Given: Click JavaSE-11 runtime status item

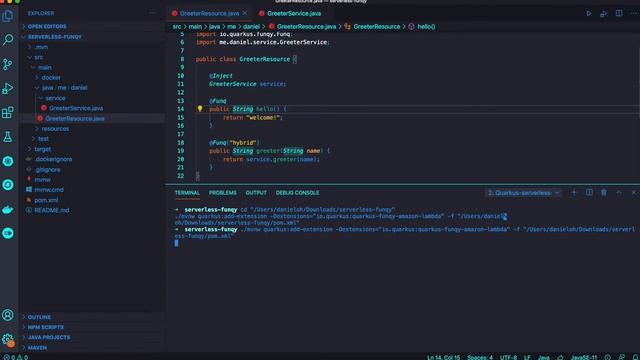Looking at the screenshot, I should [x=584, y=357].
